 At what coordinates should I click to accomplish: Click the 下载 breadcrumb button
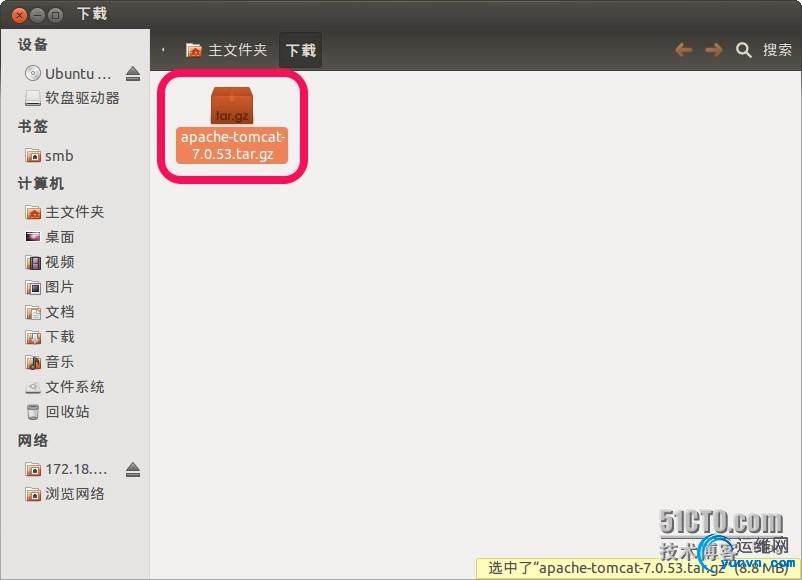coord(301,50)
